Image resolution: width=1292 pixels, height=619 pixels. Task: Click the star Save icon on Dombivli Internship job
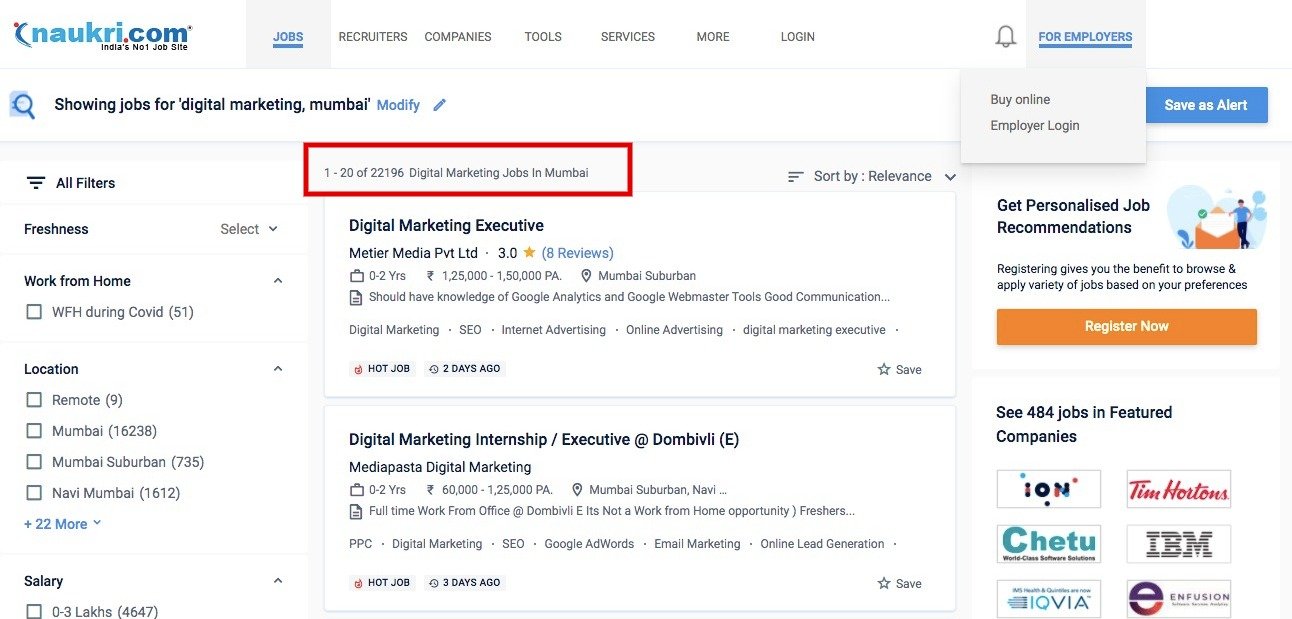click(884, 583)
